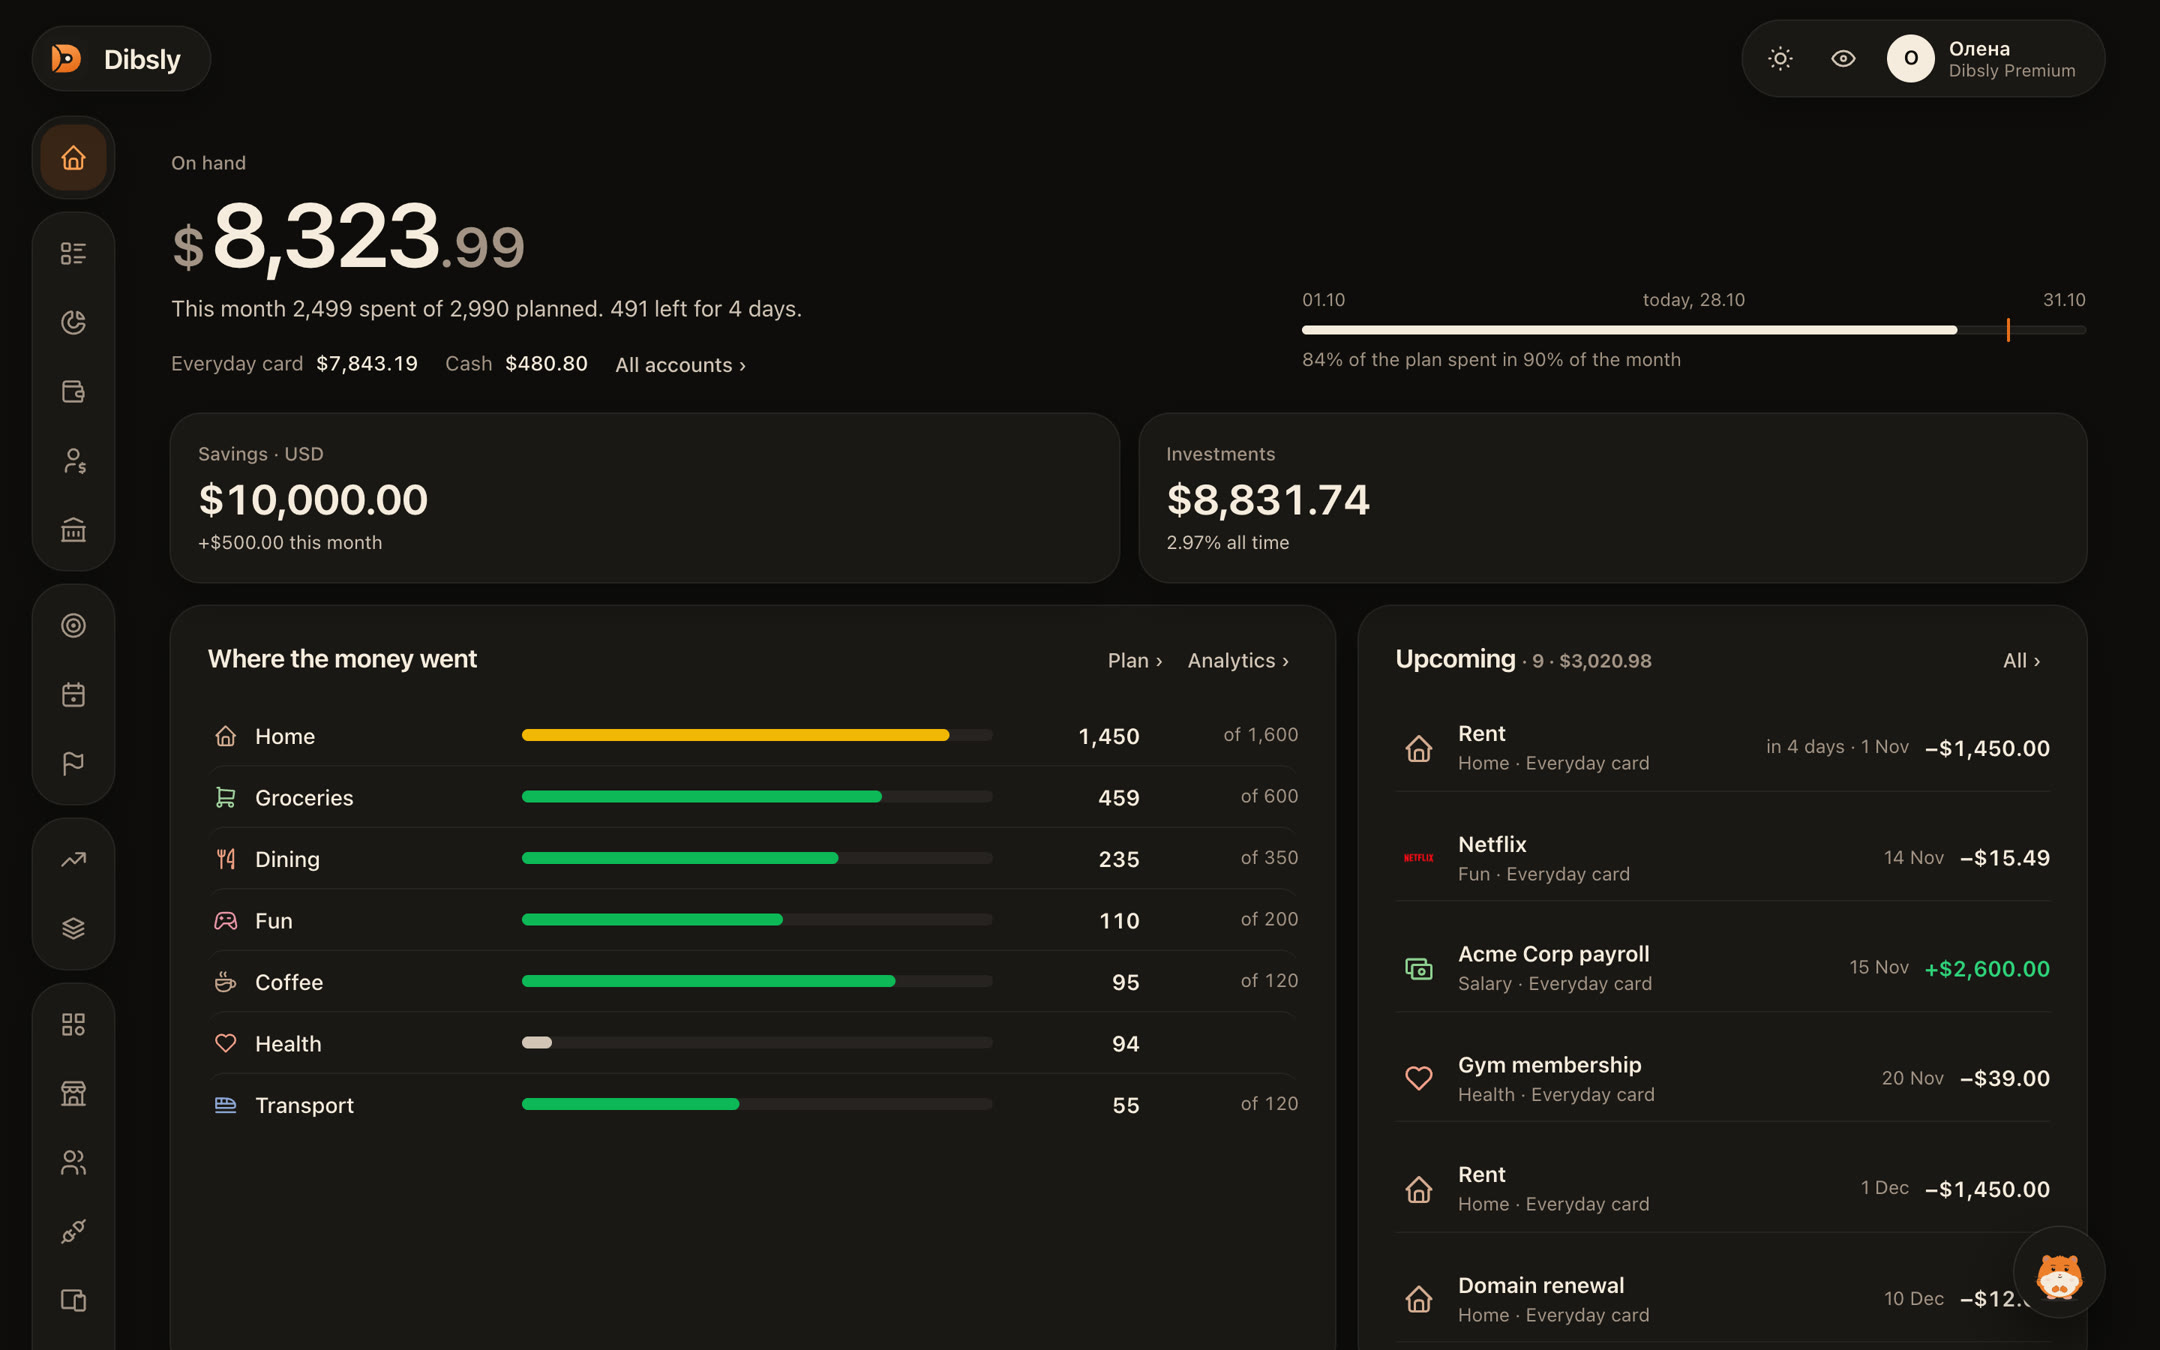The image size is (2160, 1350).
Task: Open the Analytics link
Action: (1238, 660)
